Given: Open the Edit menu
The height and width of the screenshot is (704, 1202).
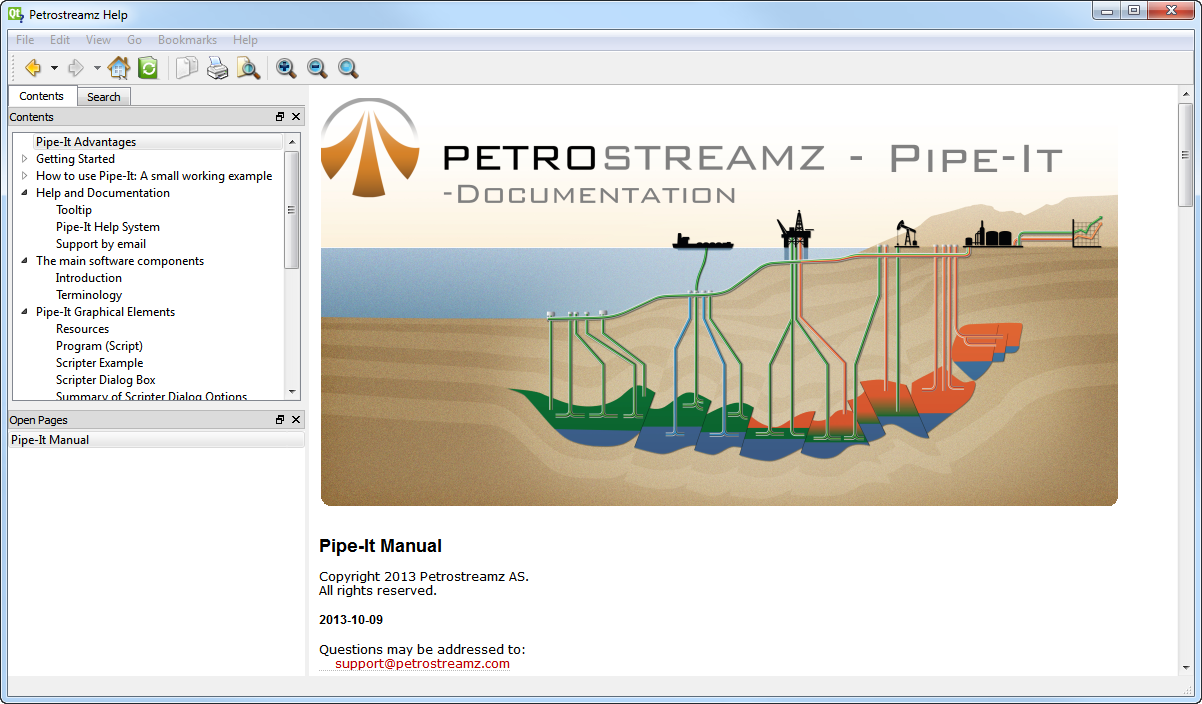Looking at the screenshot, I should 60,40.
